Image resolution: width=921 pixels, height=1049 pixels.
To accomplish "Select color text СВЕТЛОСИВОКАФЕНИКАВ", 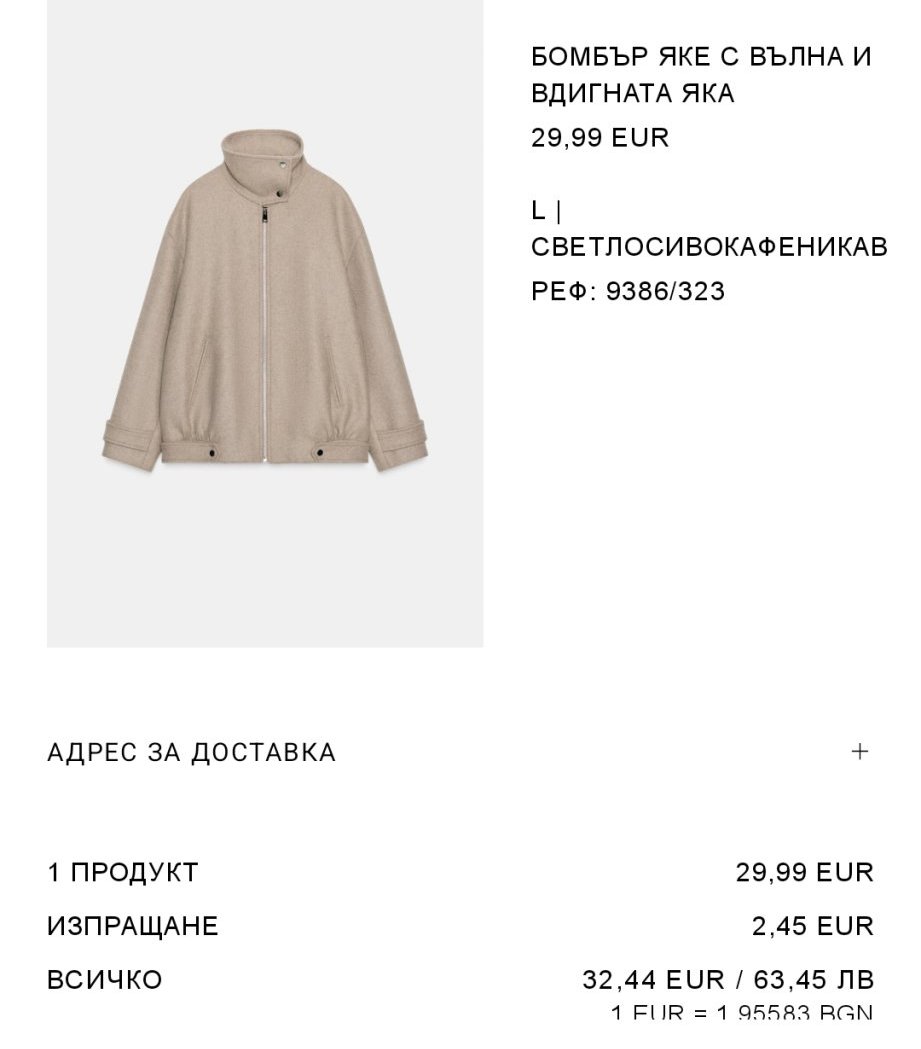I will point(709,247).
